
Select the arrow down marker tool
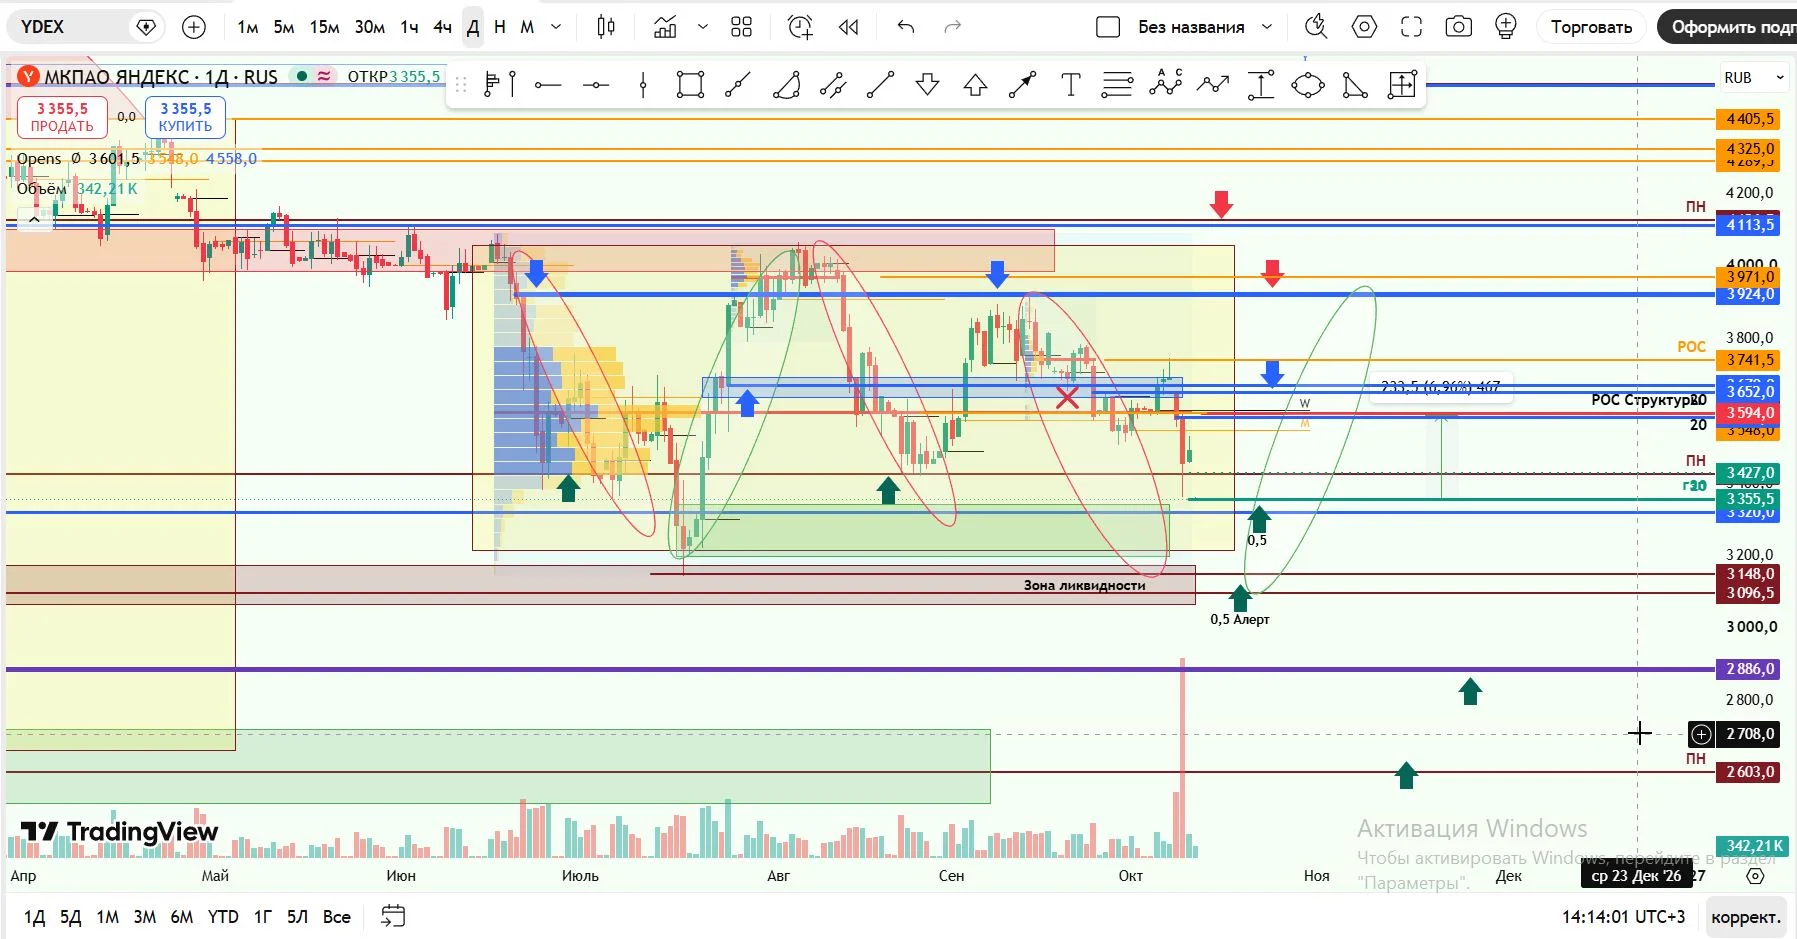pyautogui.click(x=928, y=85)
